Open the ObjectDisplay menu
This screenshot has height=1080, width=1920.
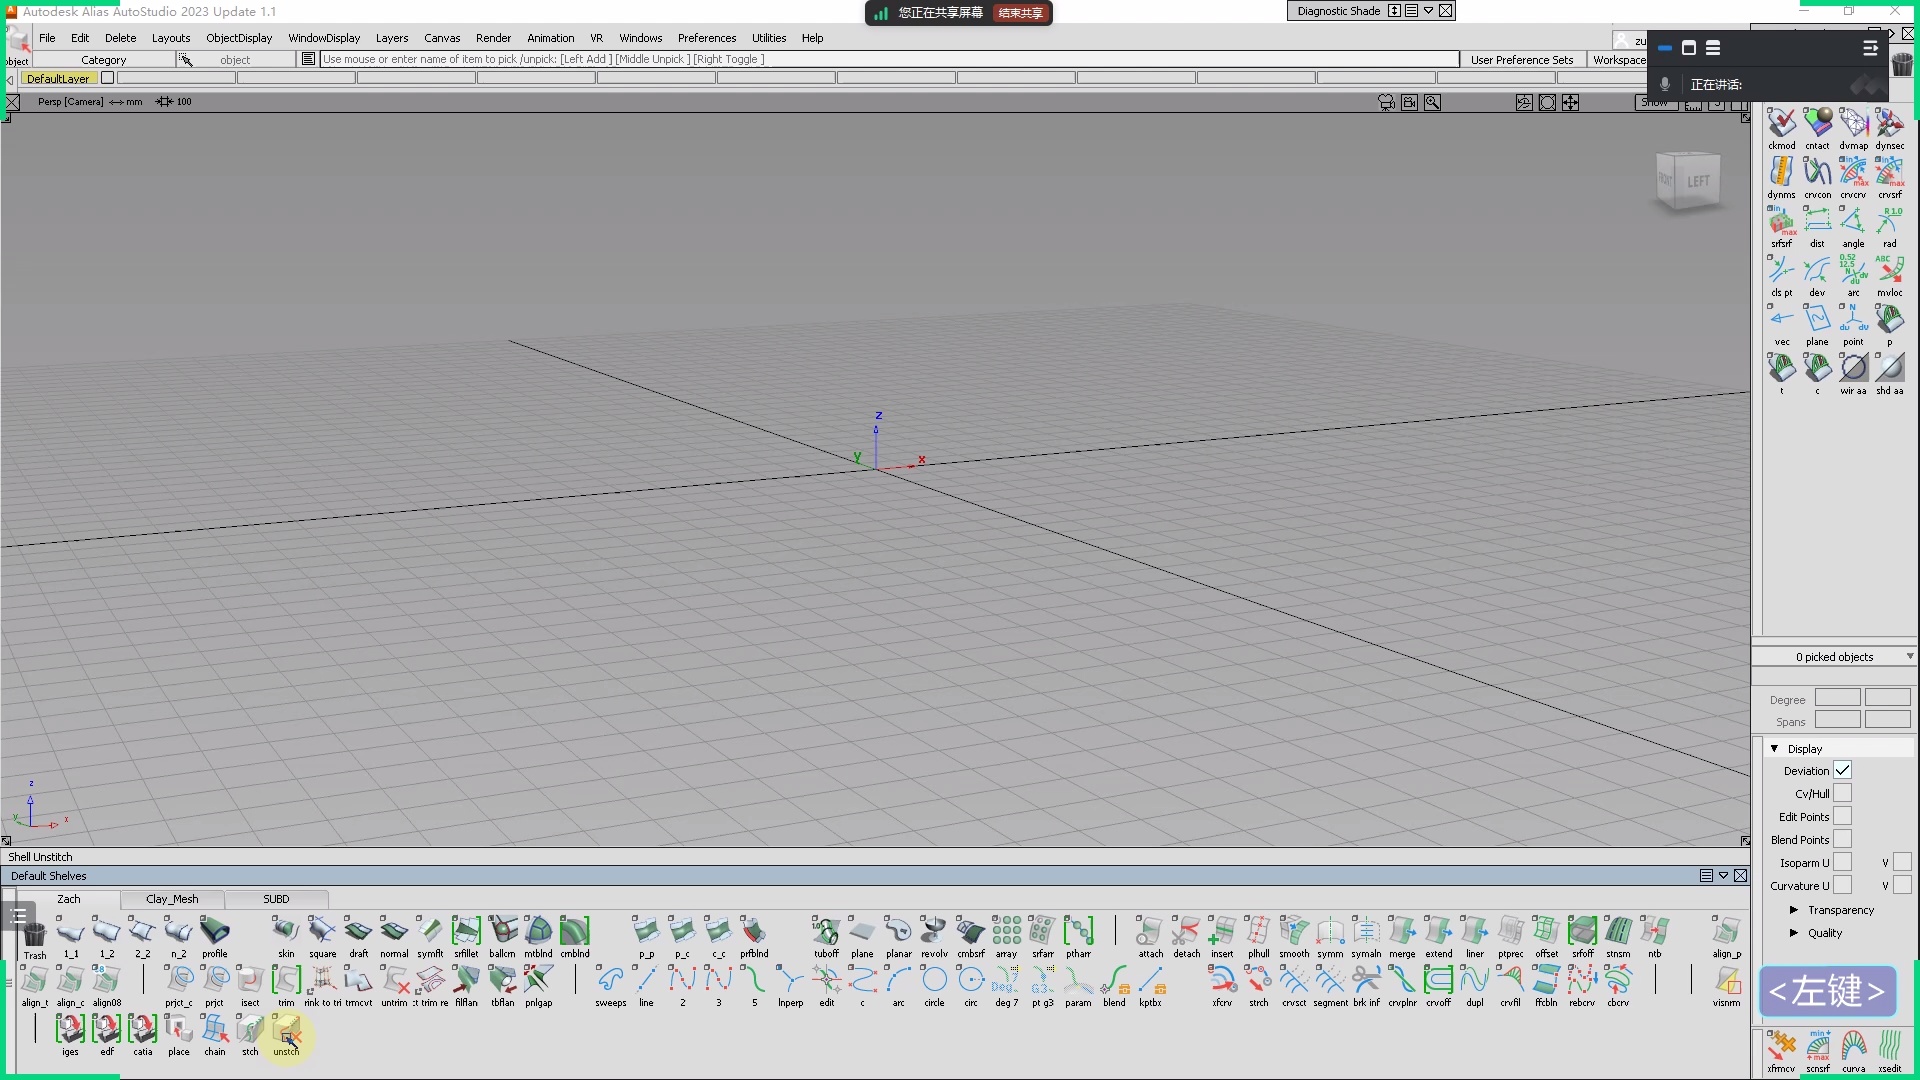click(239, 38)
